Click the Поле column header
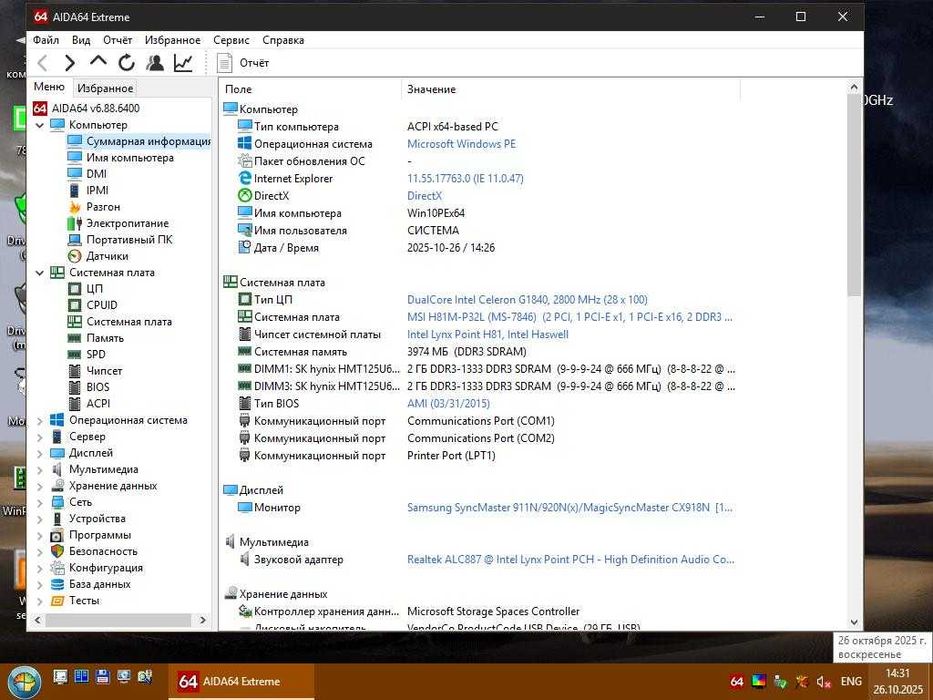This screenshot has width=933, height=700. tap(310, 89)
